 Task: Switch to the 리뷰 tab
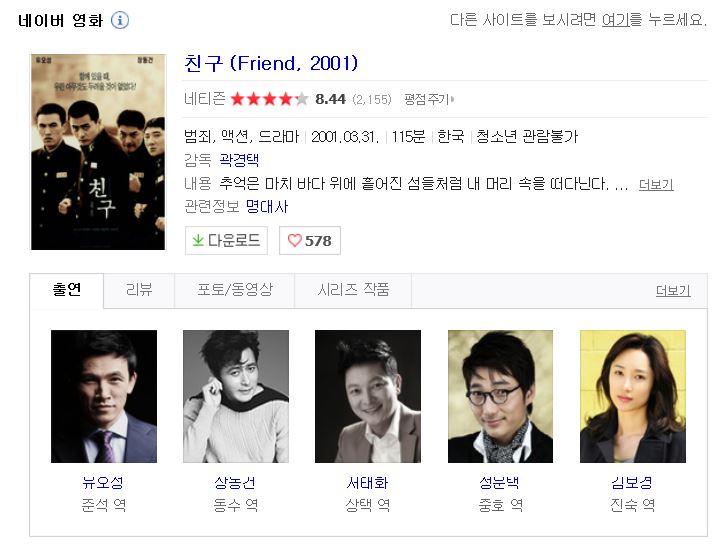139,290
